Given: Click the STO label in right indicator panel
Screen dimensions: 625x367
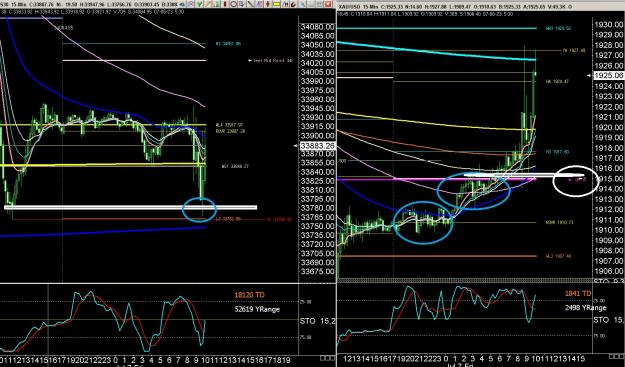Looking at the screenshot, I should pyautogui.click(x=601, y=320).
